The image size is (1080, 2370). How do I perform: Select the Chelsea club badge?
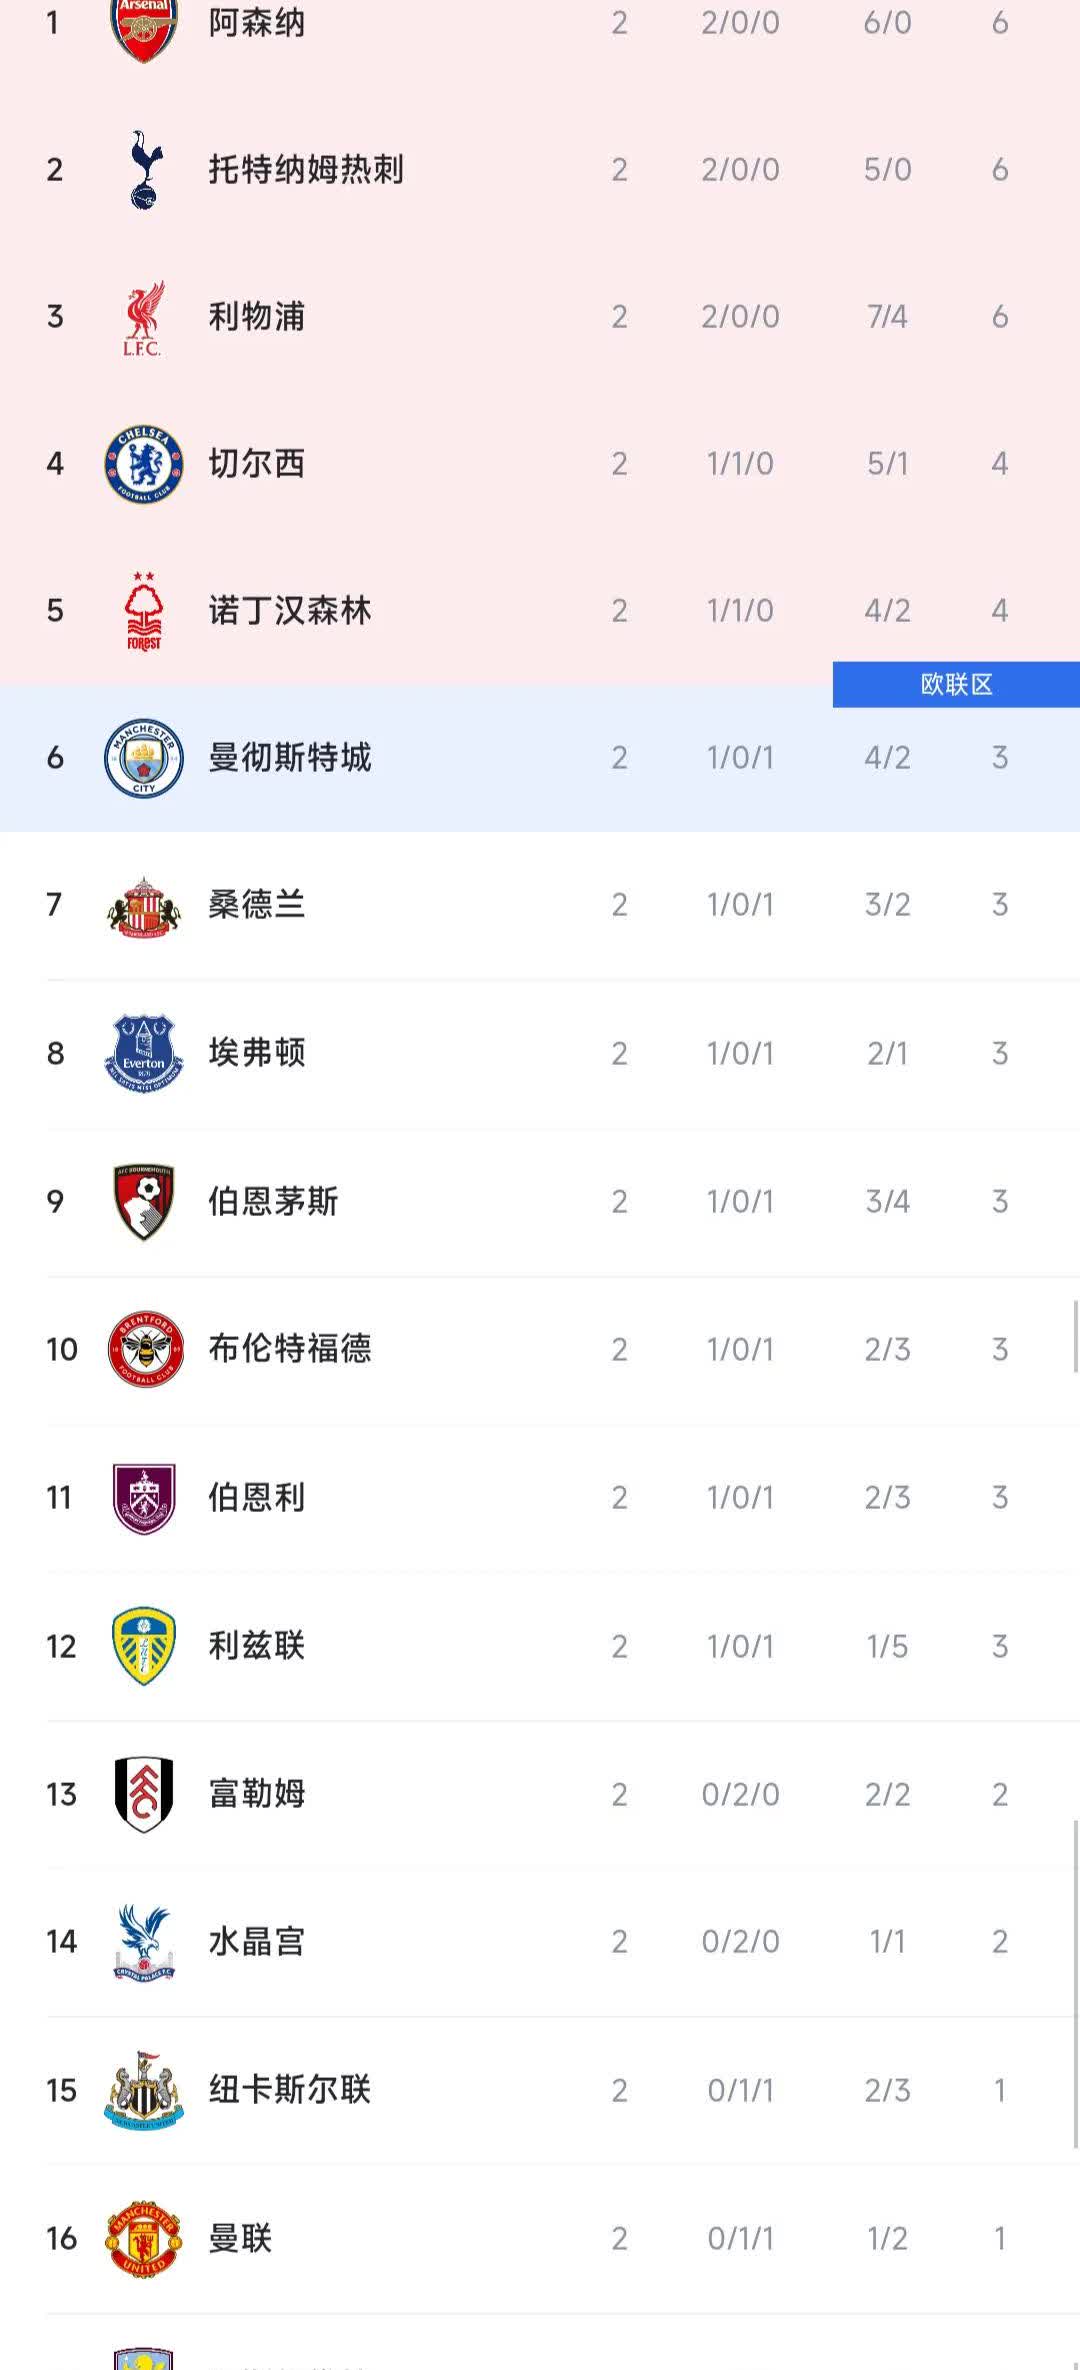(144, 464)
